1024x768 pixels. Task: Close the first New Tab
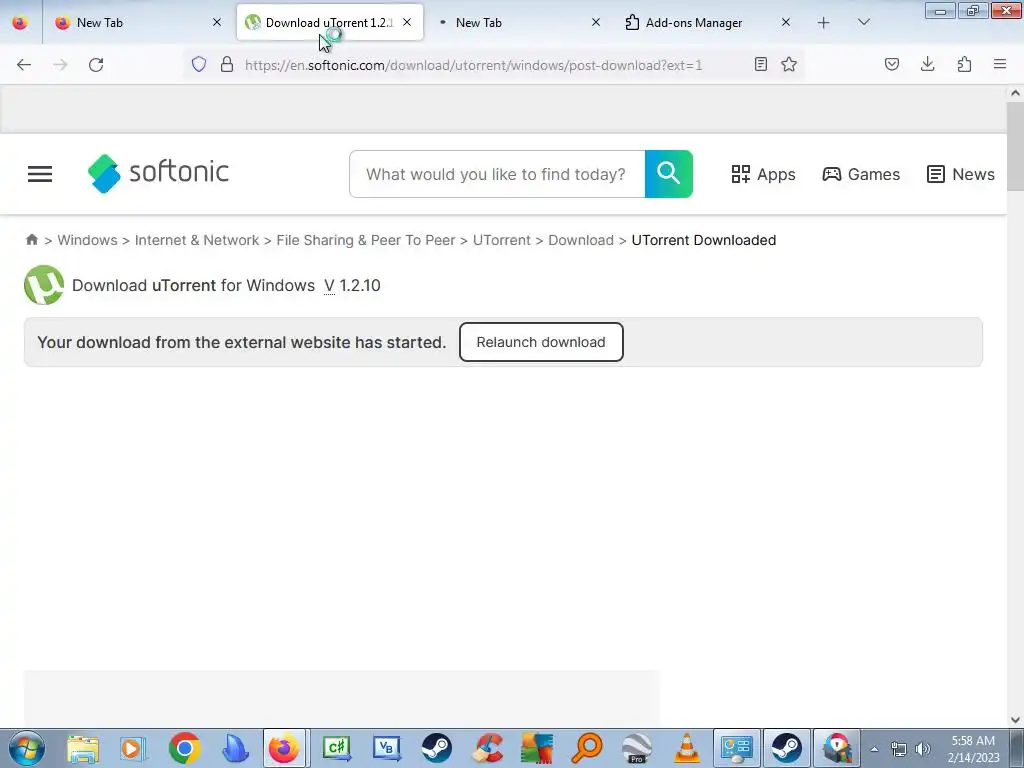(x=217, y=23)
